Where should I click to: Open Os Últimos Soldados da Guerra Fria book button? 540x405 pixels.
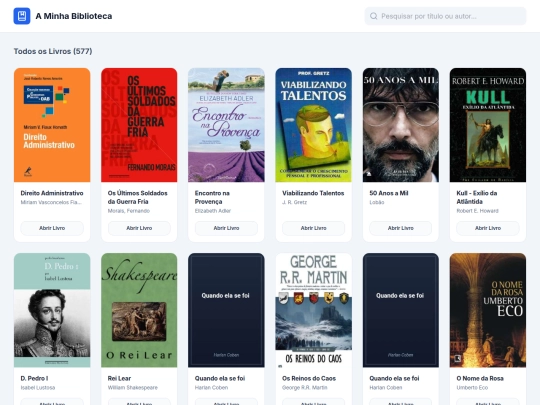coord(139,228)
